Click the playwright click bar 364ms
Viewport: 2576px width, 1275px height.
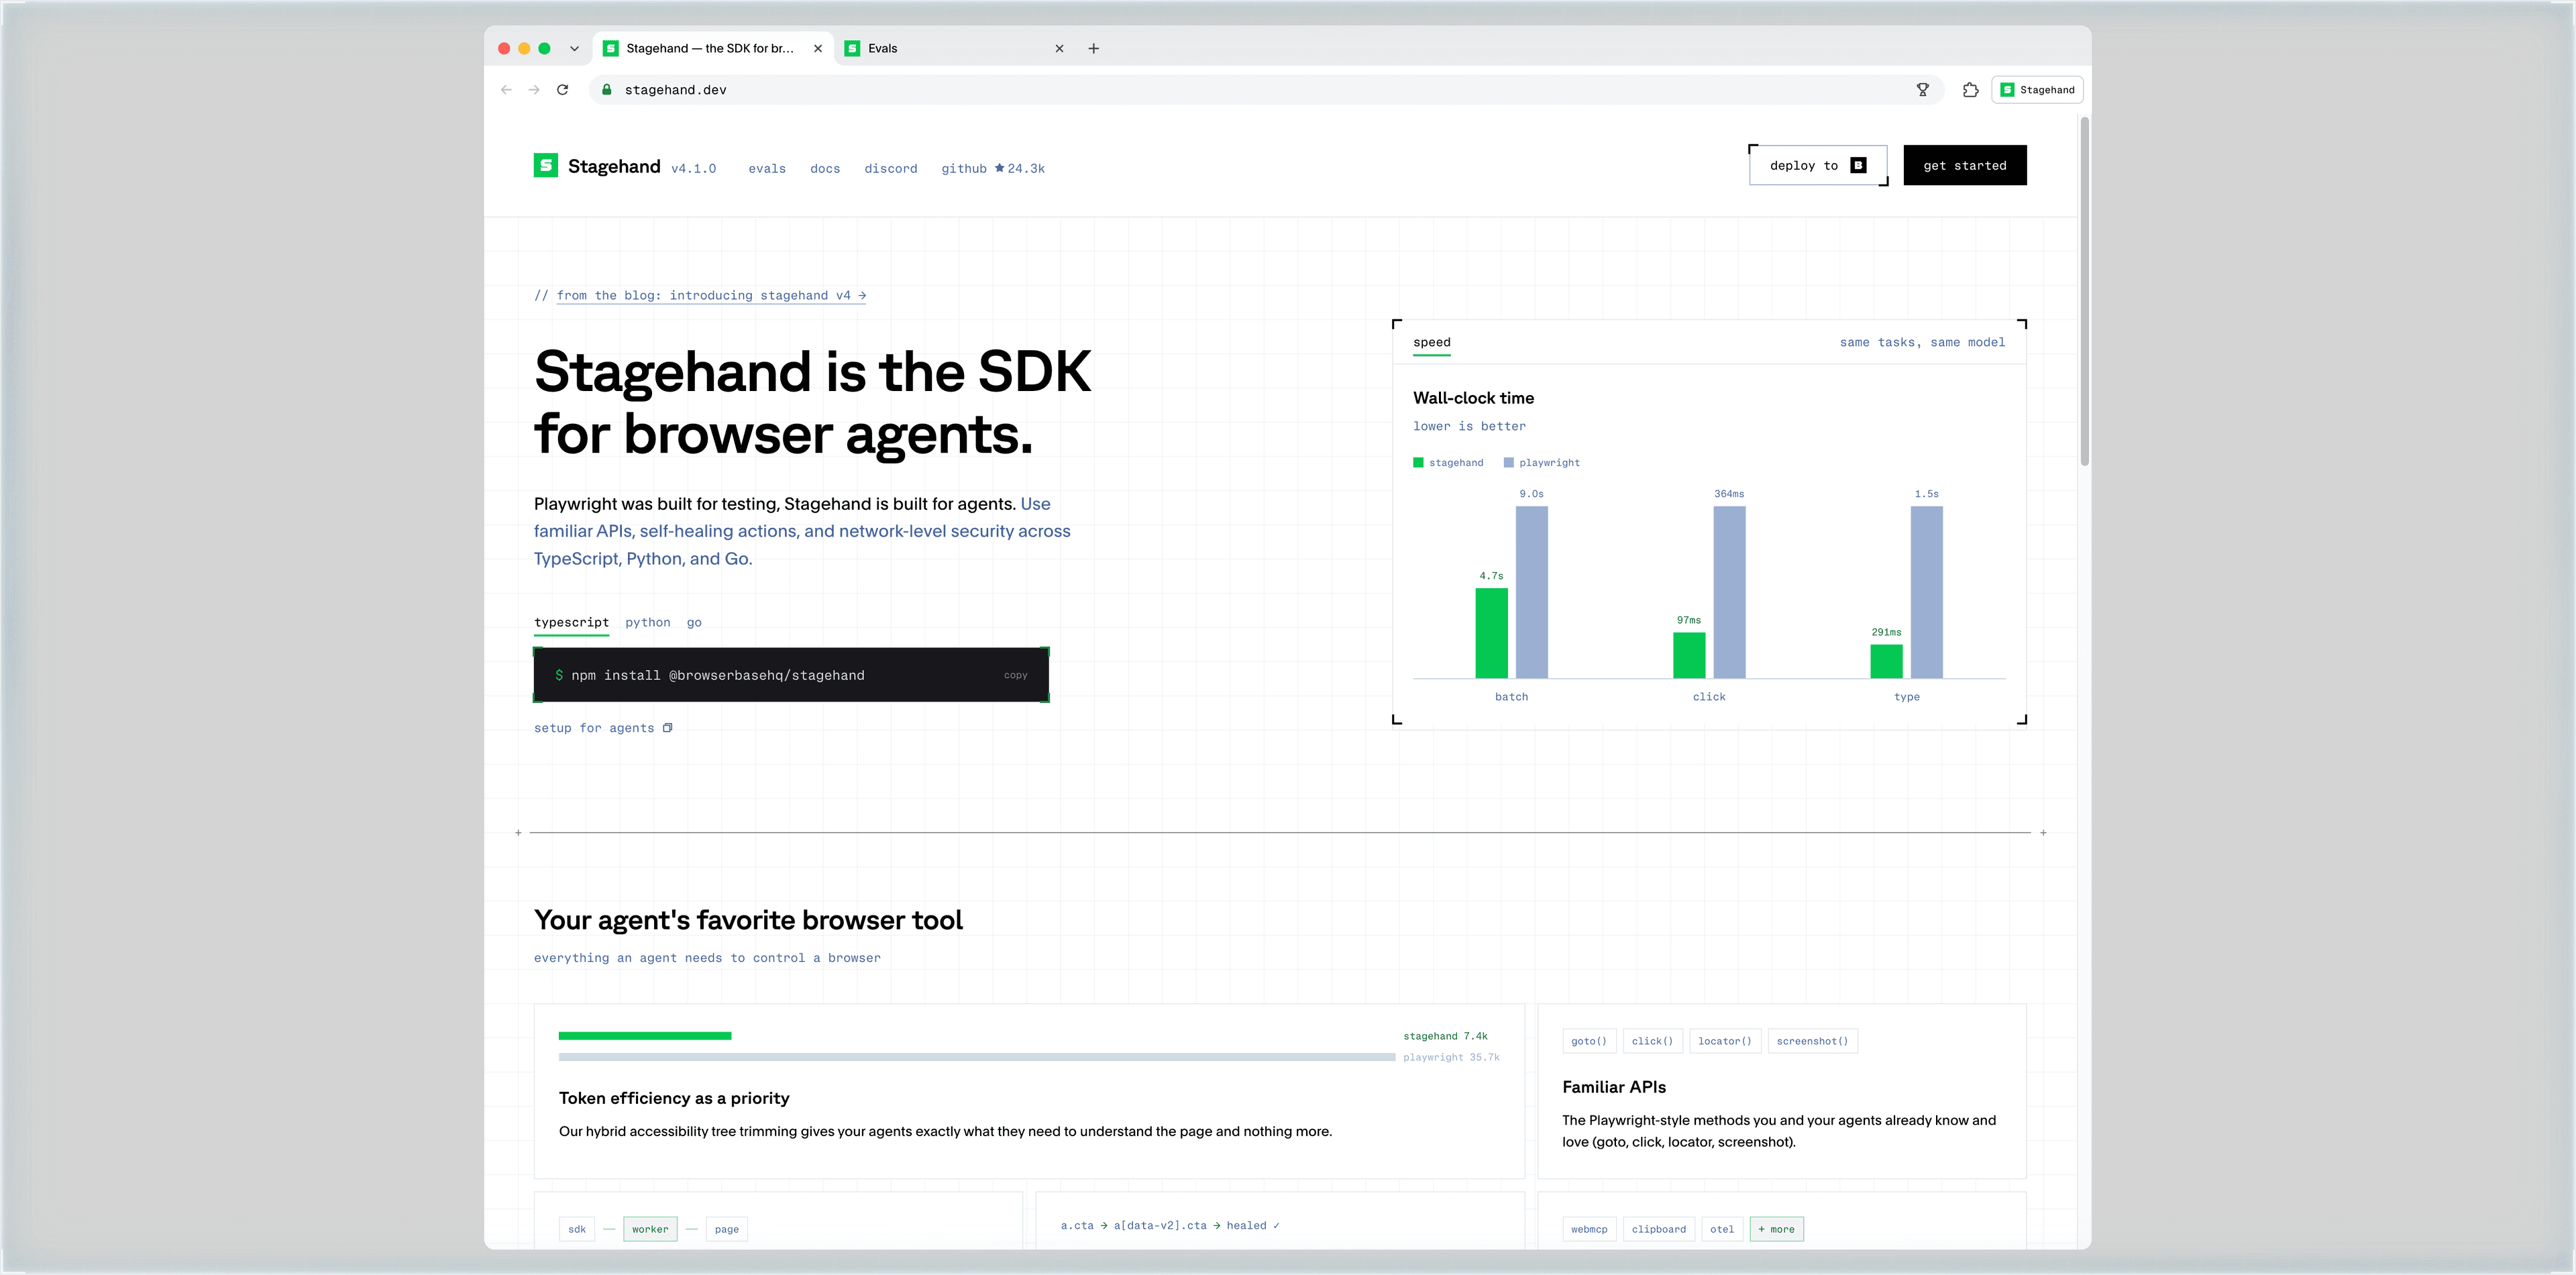pyautogui.click(x=1729, y=592)
